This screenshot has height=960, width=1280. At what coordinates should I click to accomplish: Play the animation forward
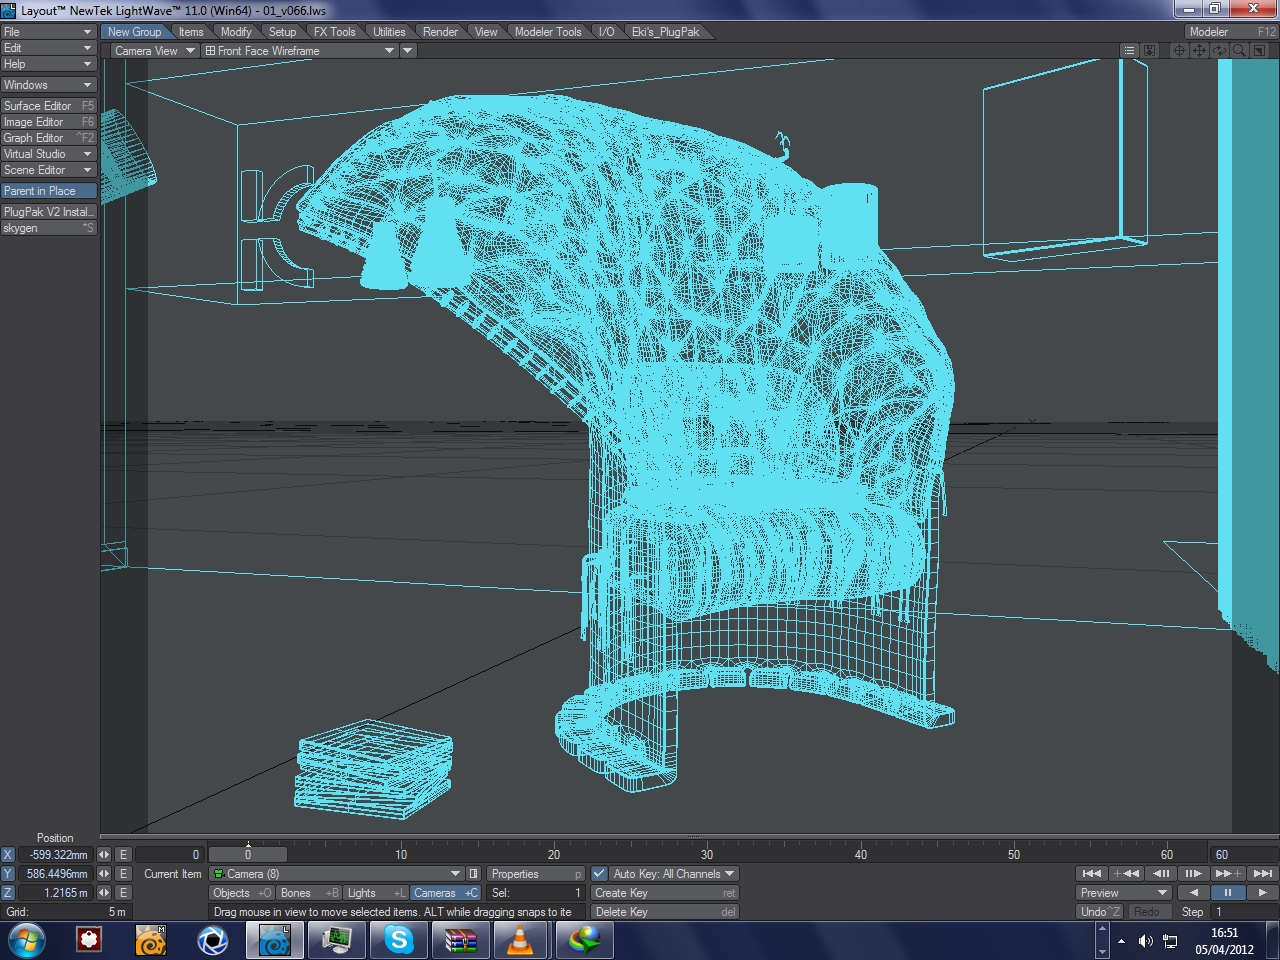[1262, 893]
